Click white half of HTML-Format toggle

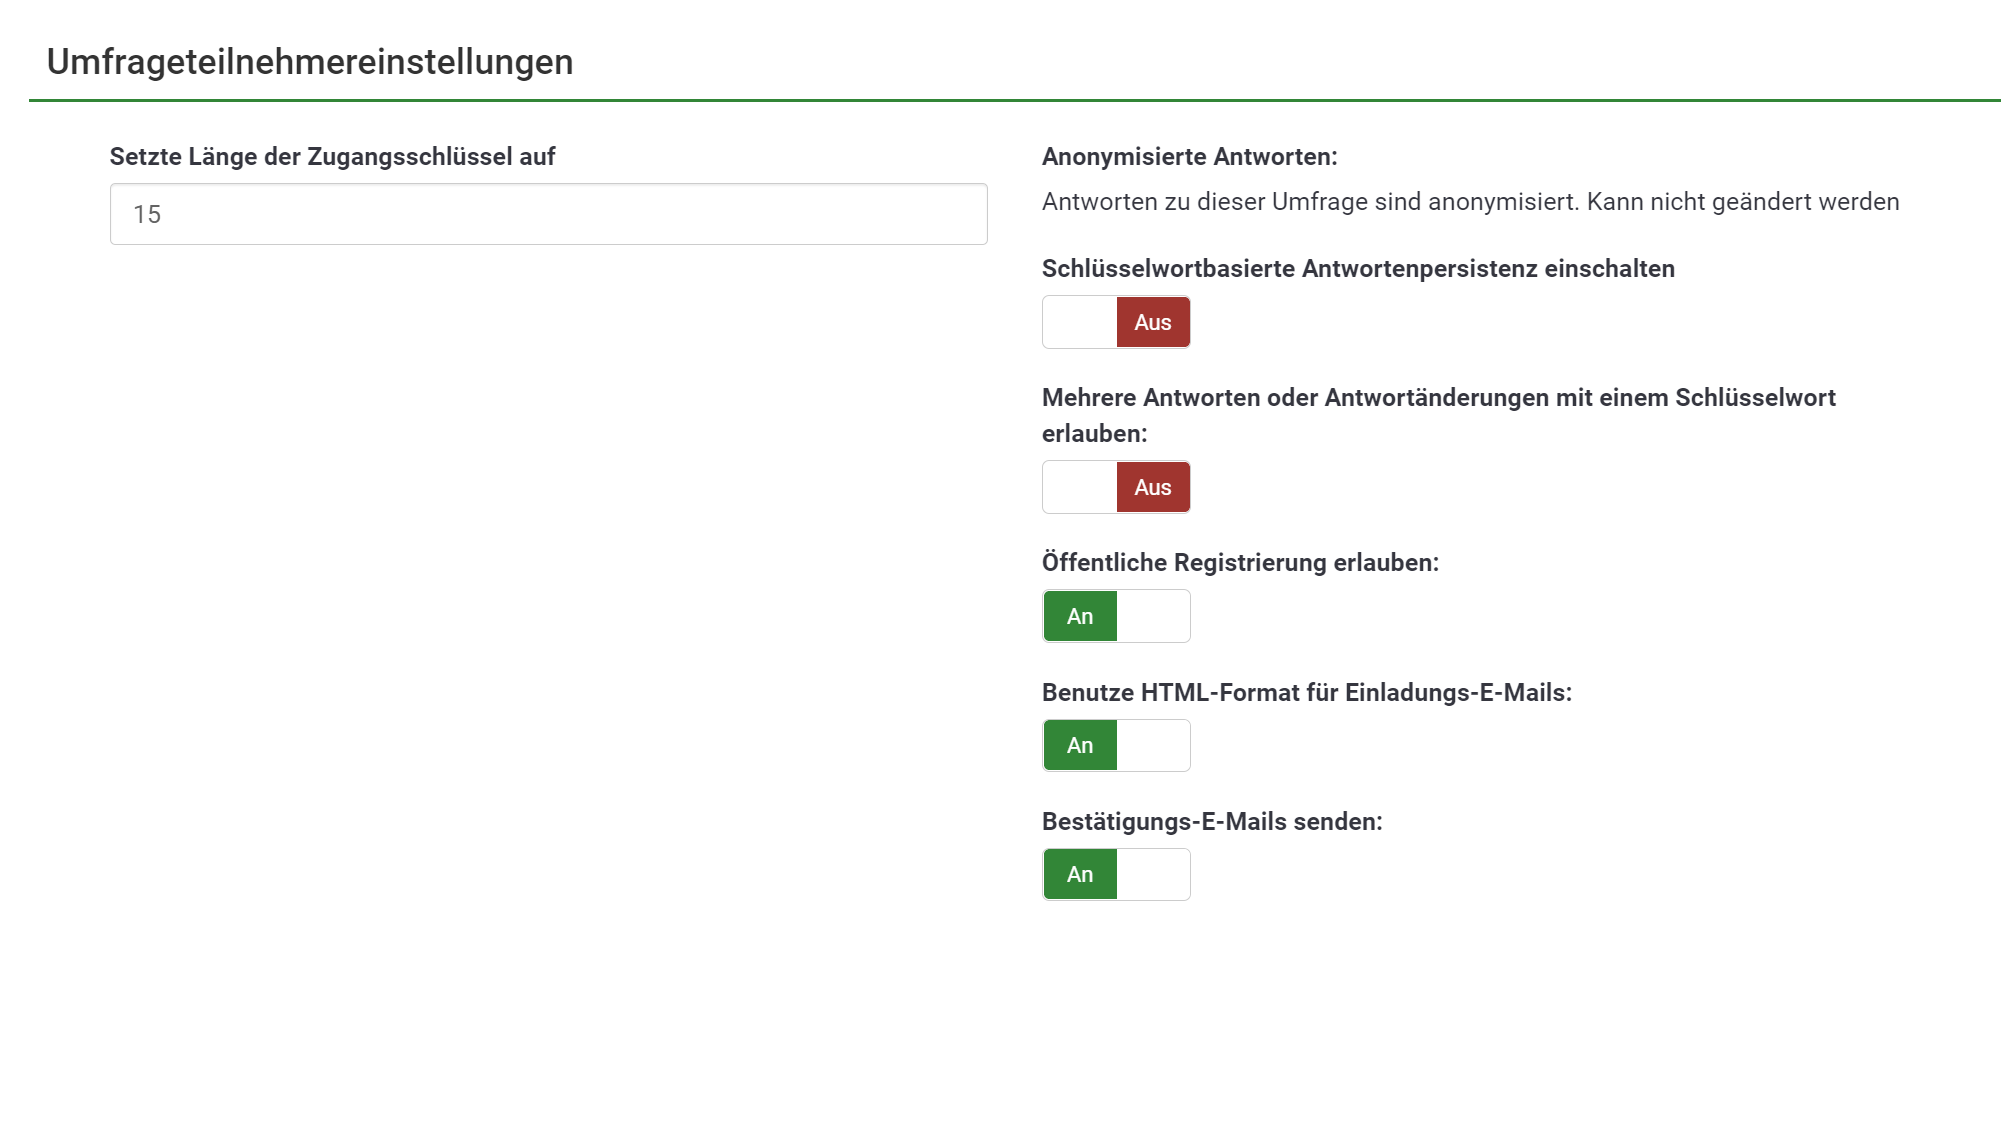1153,745
